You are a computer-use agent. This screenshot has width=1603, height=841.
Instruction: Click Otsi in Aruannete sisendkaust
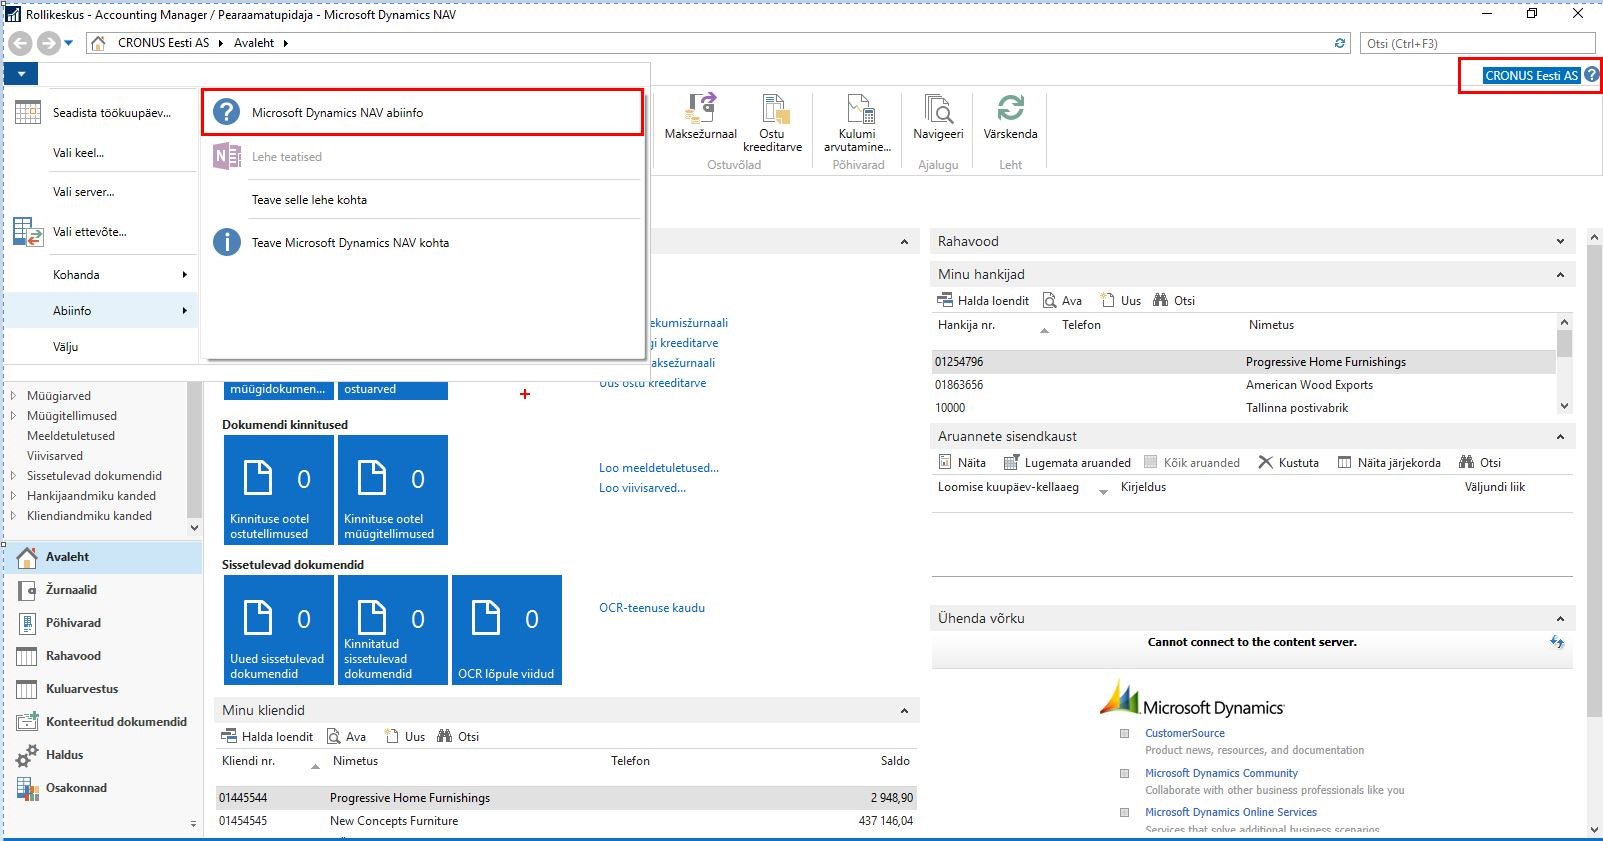tap(1480, 462)
